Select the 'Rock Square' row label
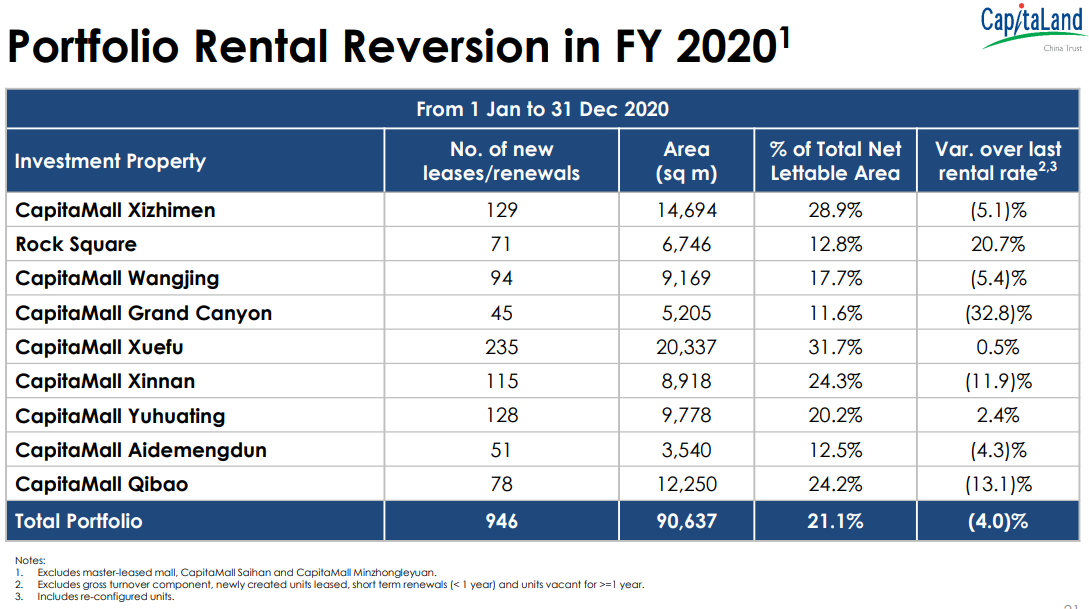 [x=76, y=244]
